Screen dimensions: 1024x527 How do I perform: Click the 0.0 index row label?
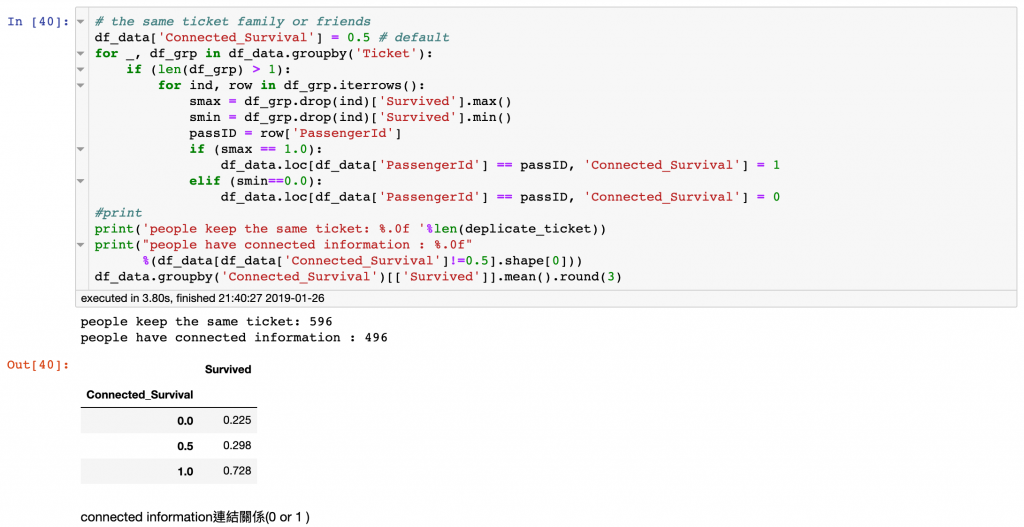click(185, 421)
